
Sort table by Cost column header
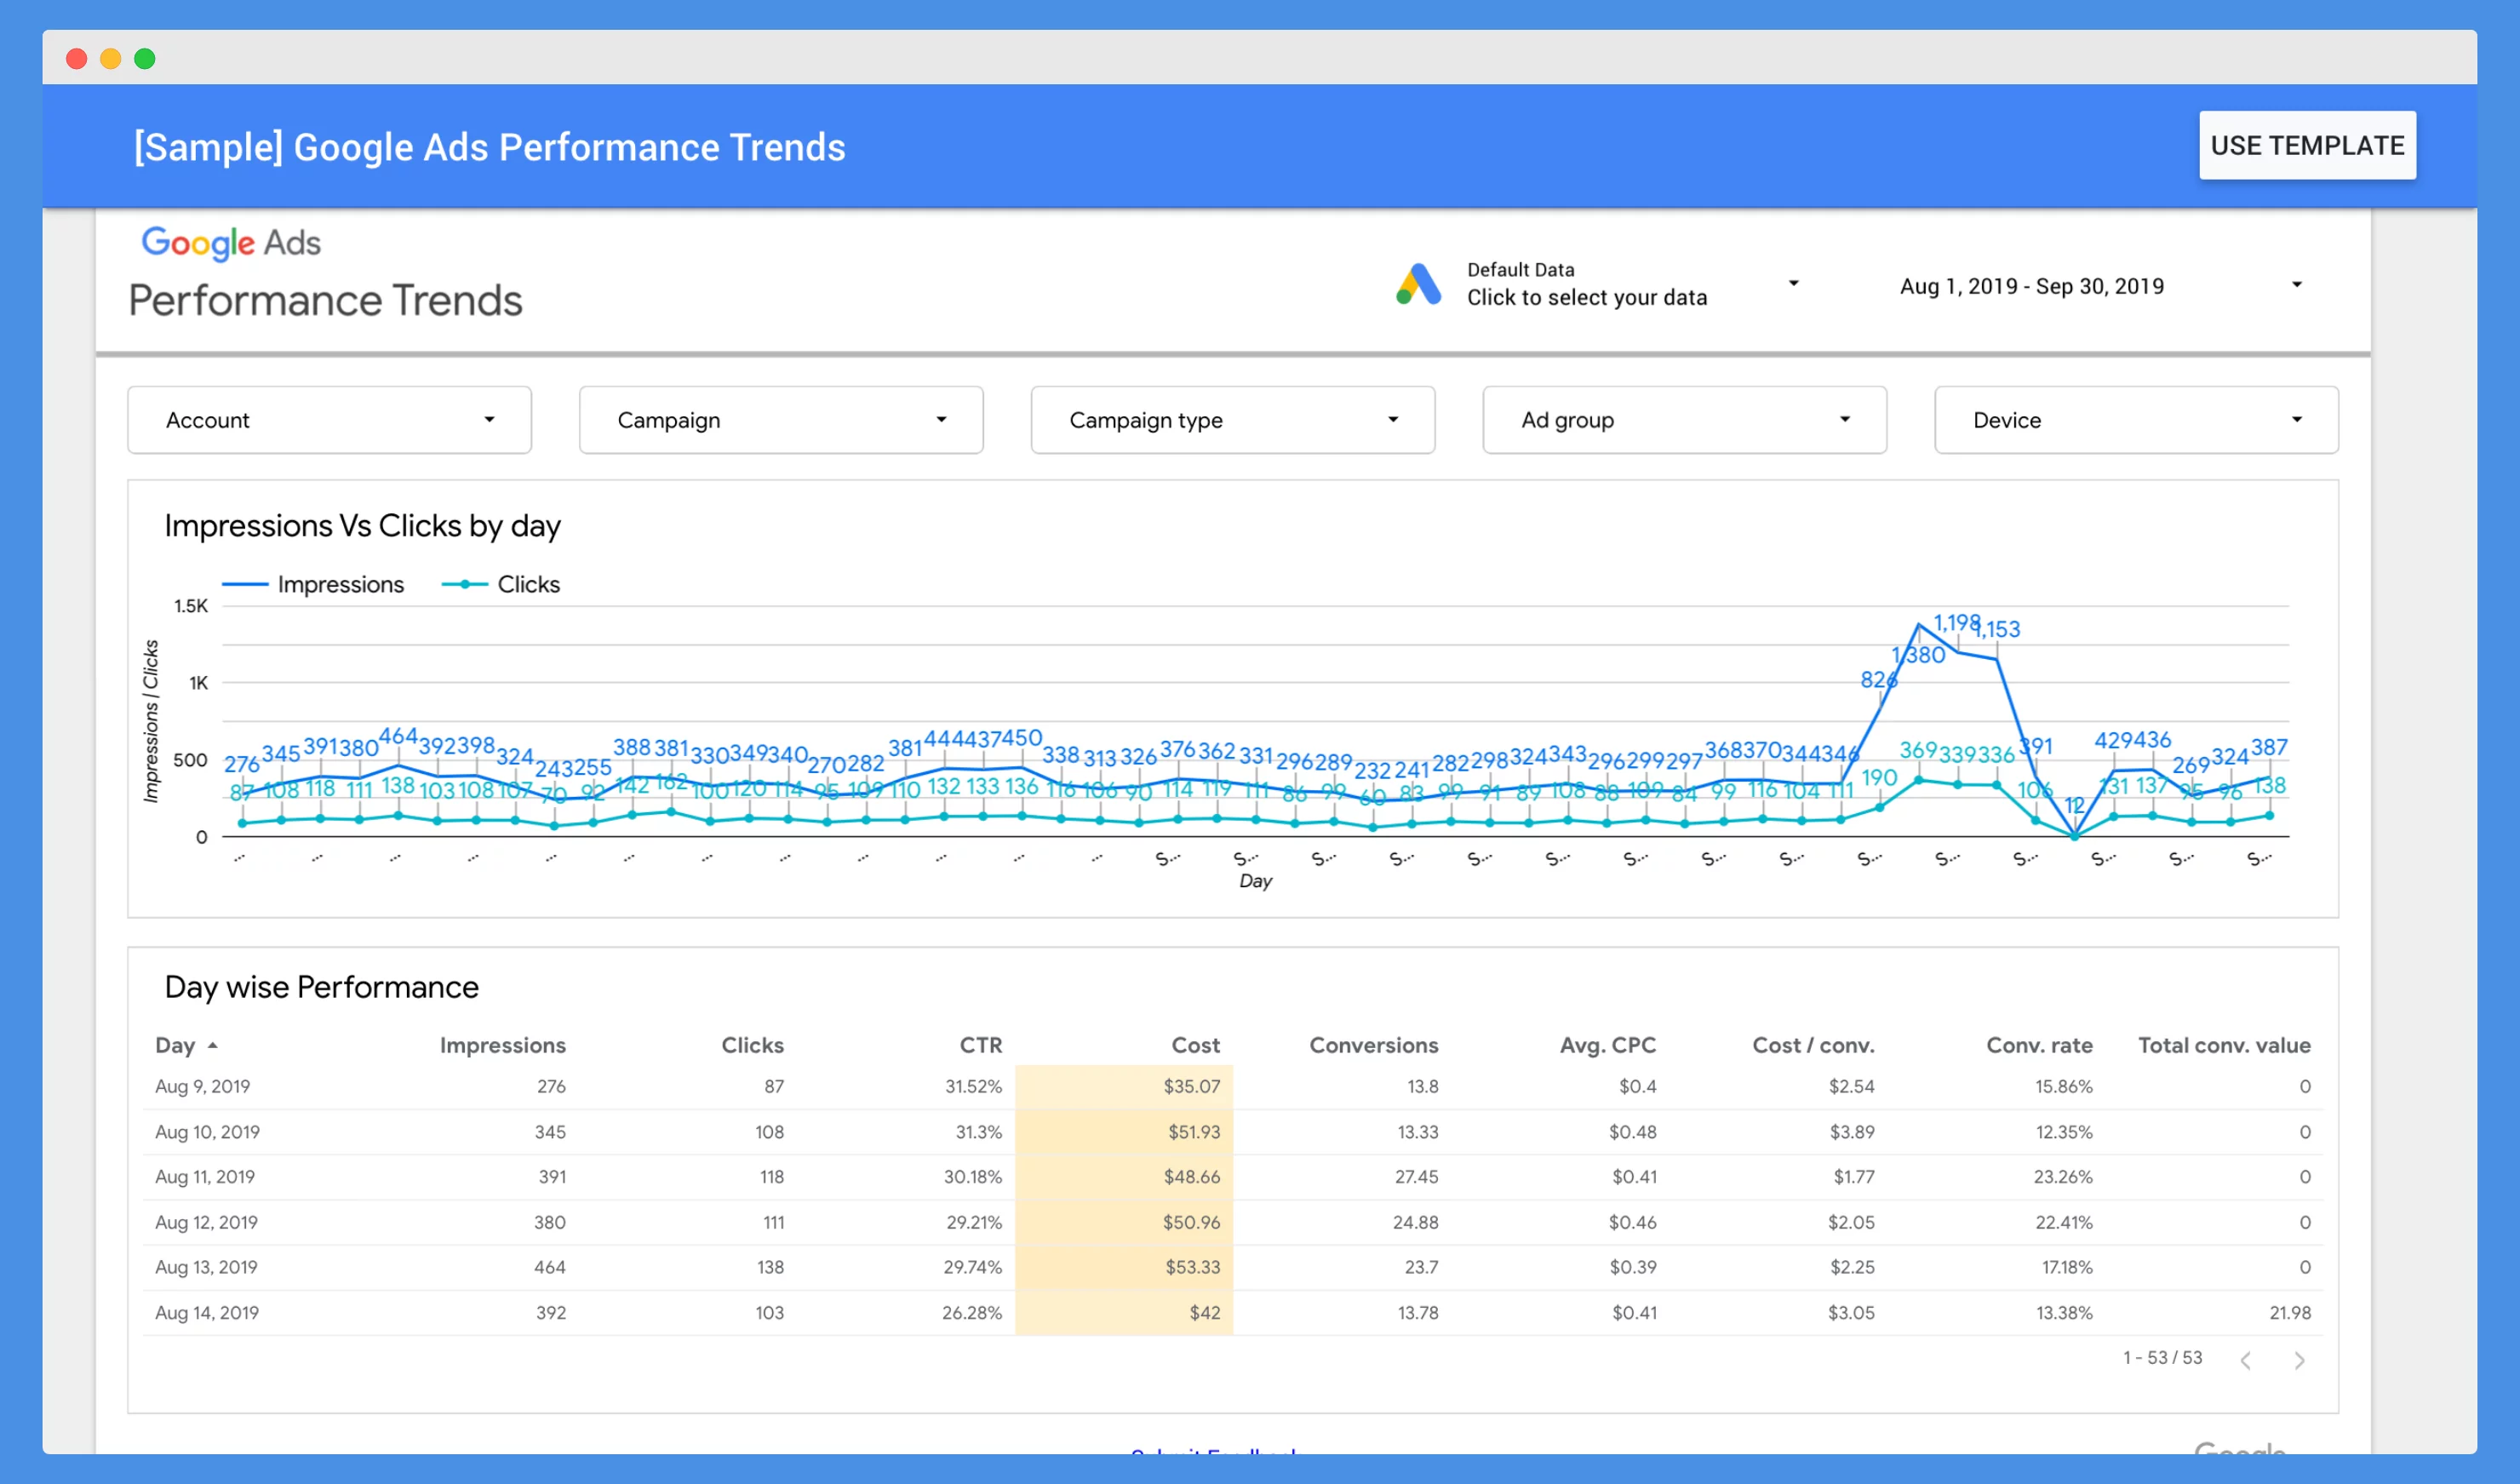(1195, 1045)
